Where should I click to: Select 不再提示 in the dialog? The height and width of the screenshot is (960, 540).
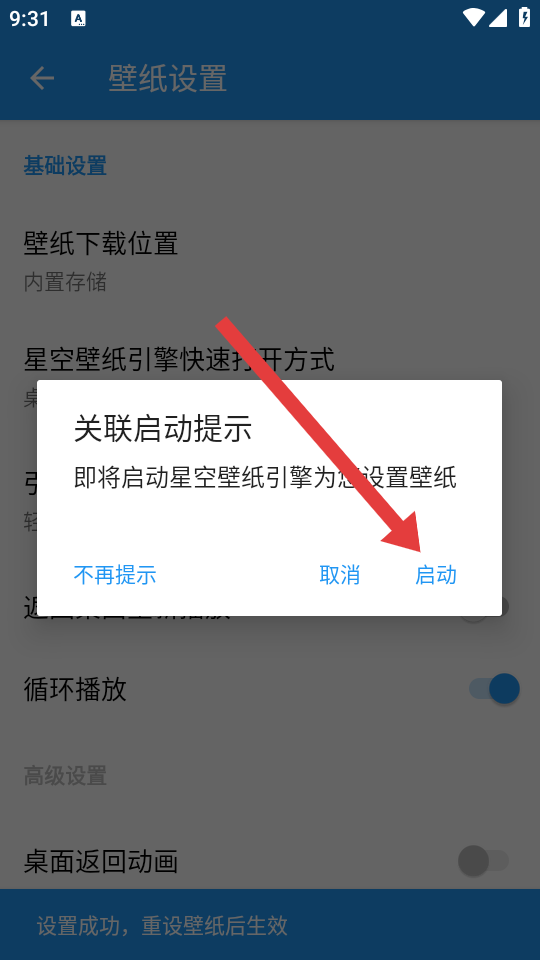(115, 575)
